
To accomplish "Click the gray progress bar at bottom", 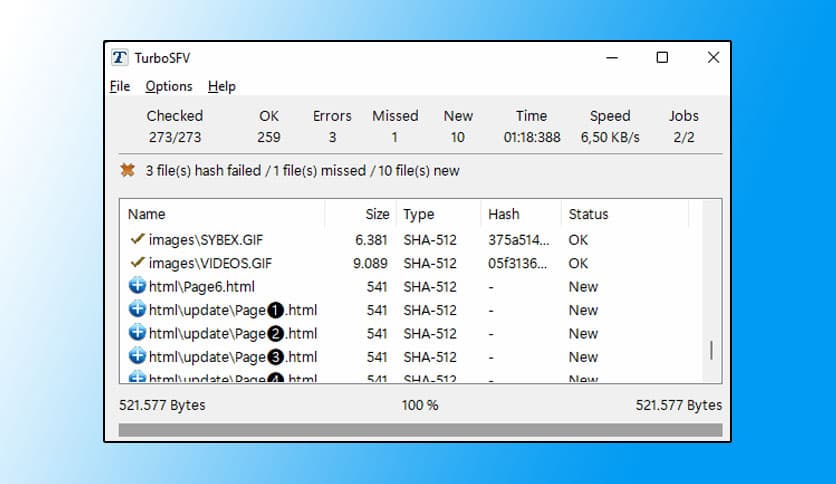I will (x=420, y=430).
